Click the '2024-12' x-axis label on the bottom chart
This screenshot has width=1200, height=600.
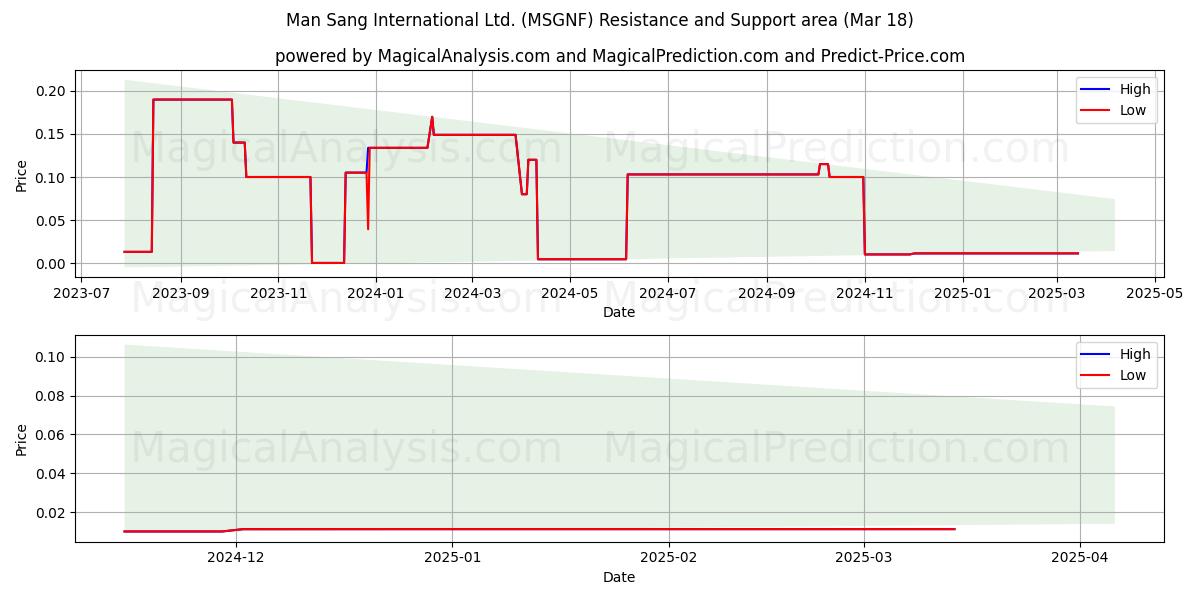236,558
